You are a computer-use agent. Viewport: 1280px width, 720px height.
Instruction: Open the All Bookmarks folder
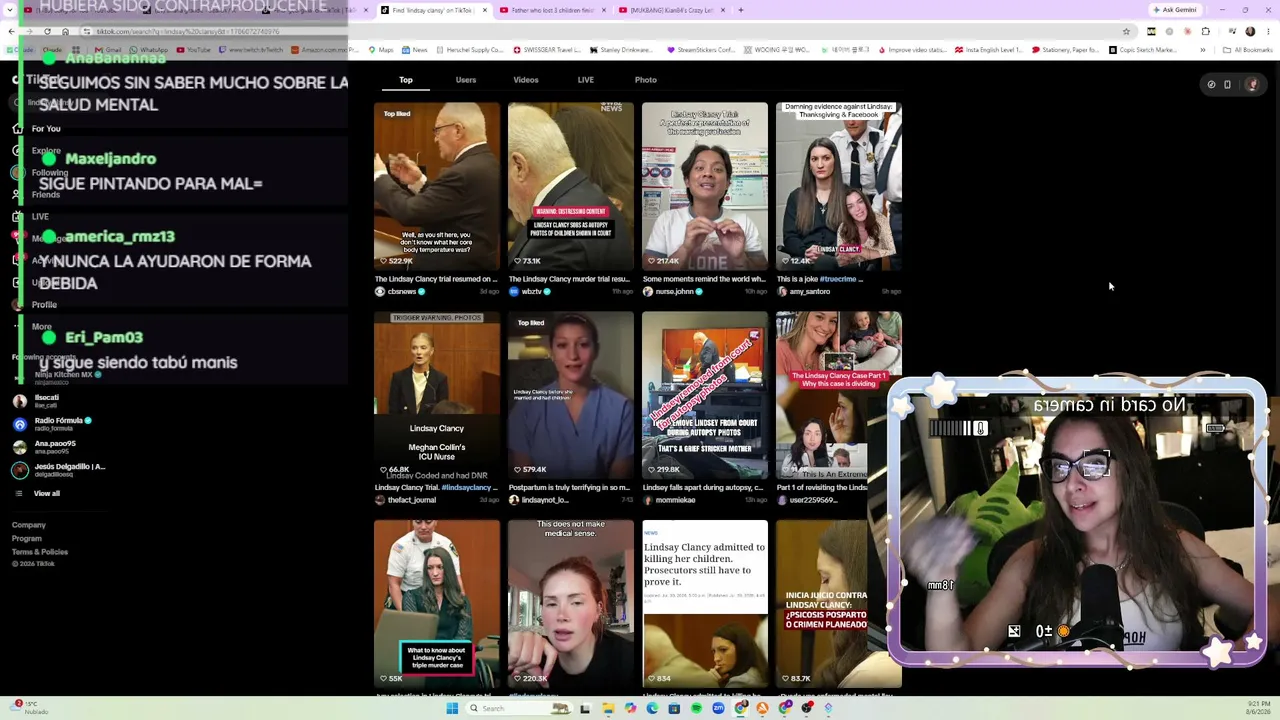pyautogui.click(x=1247, y=50)
